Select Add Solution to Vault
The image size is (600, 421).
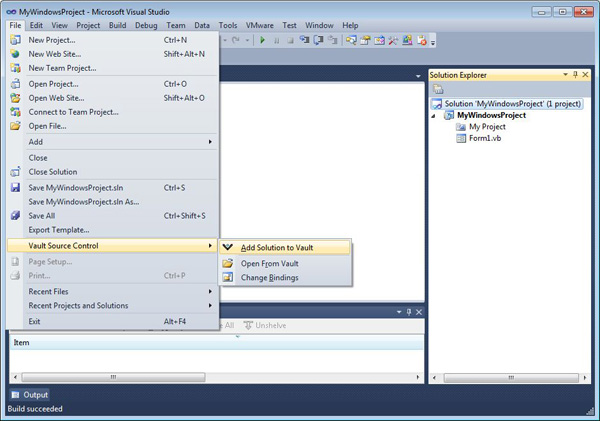coord(283,247)
